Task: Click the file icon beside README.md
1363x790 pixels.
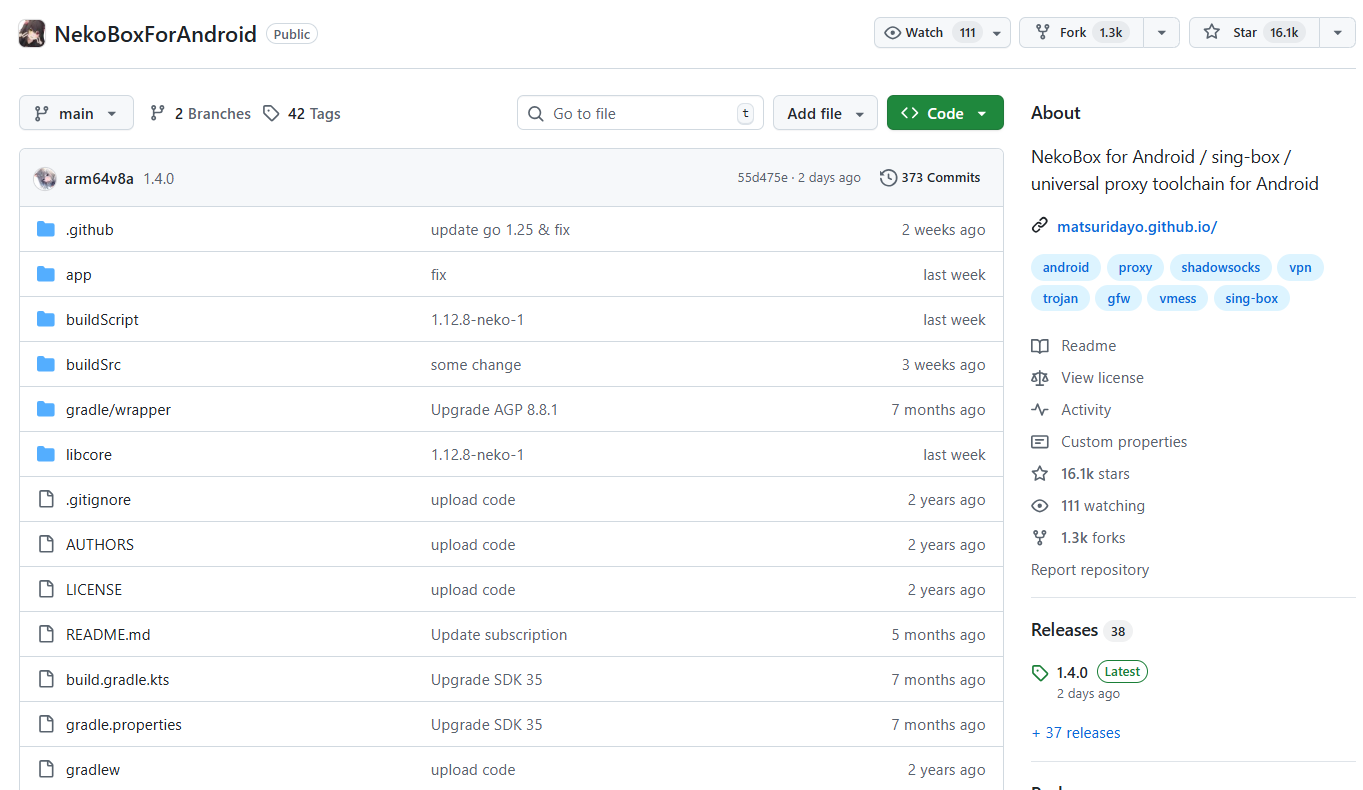Action: point(45,634)
